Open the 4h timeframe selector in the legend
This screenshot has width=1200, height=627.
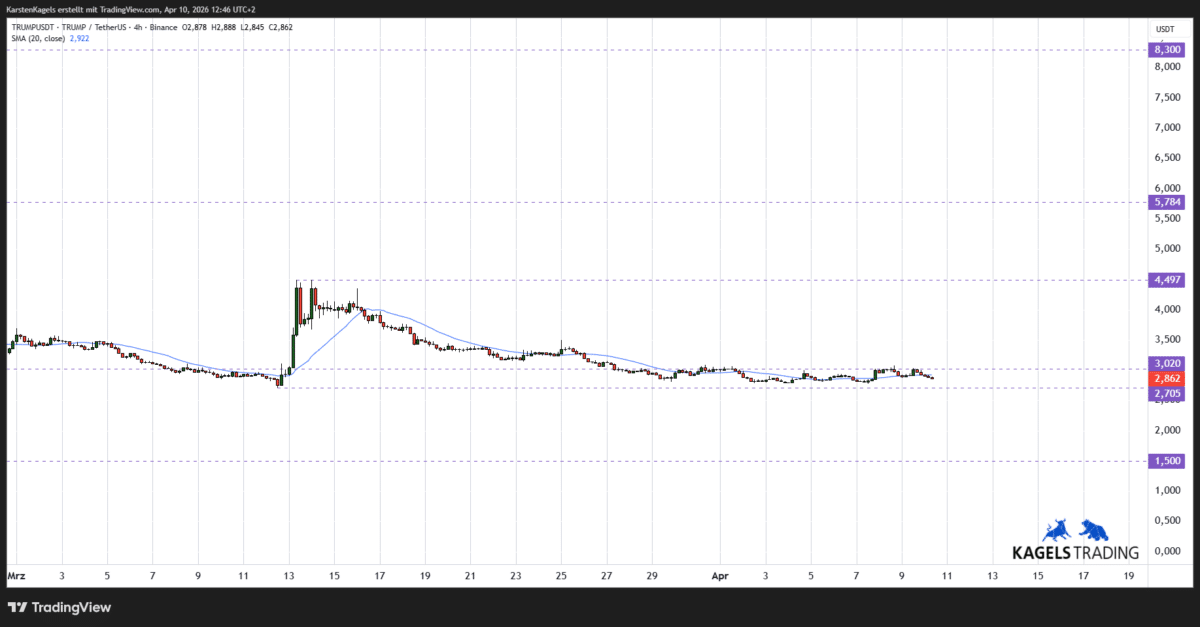click(x=138, y=27)
